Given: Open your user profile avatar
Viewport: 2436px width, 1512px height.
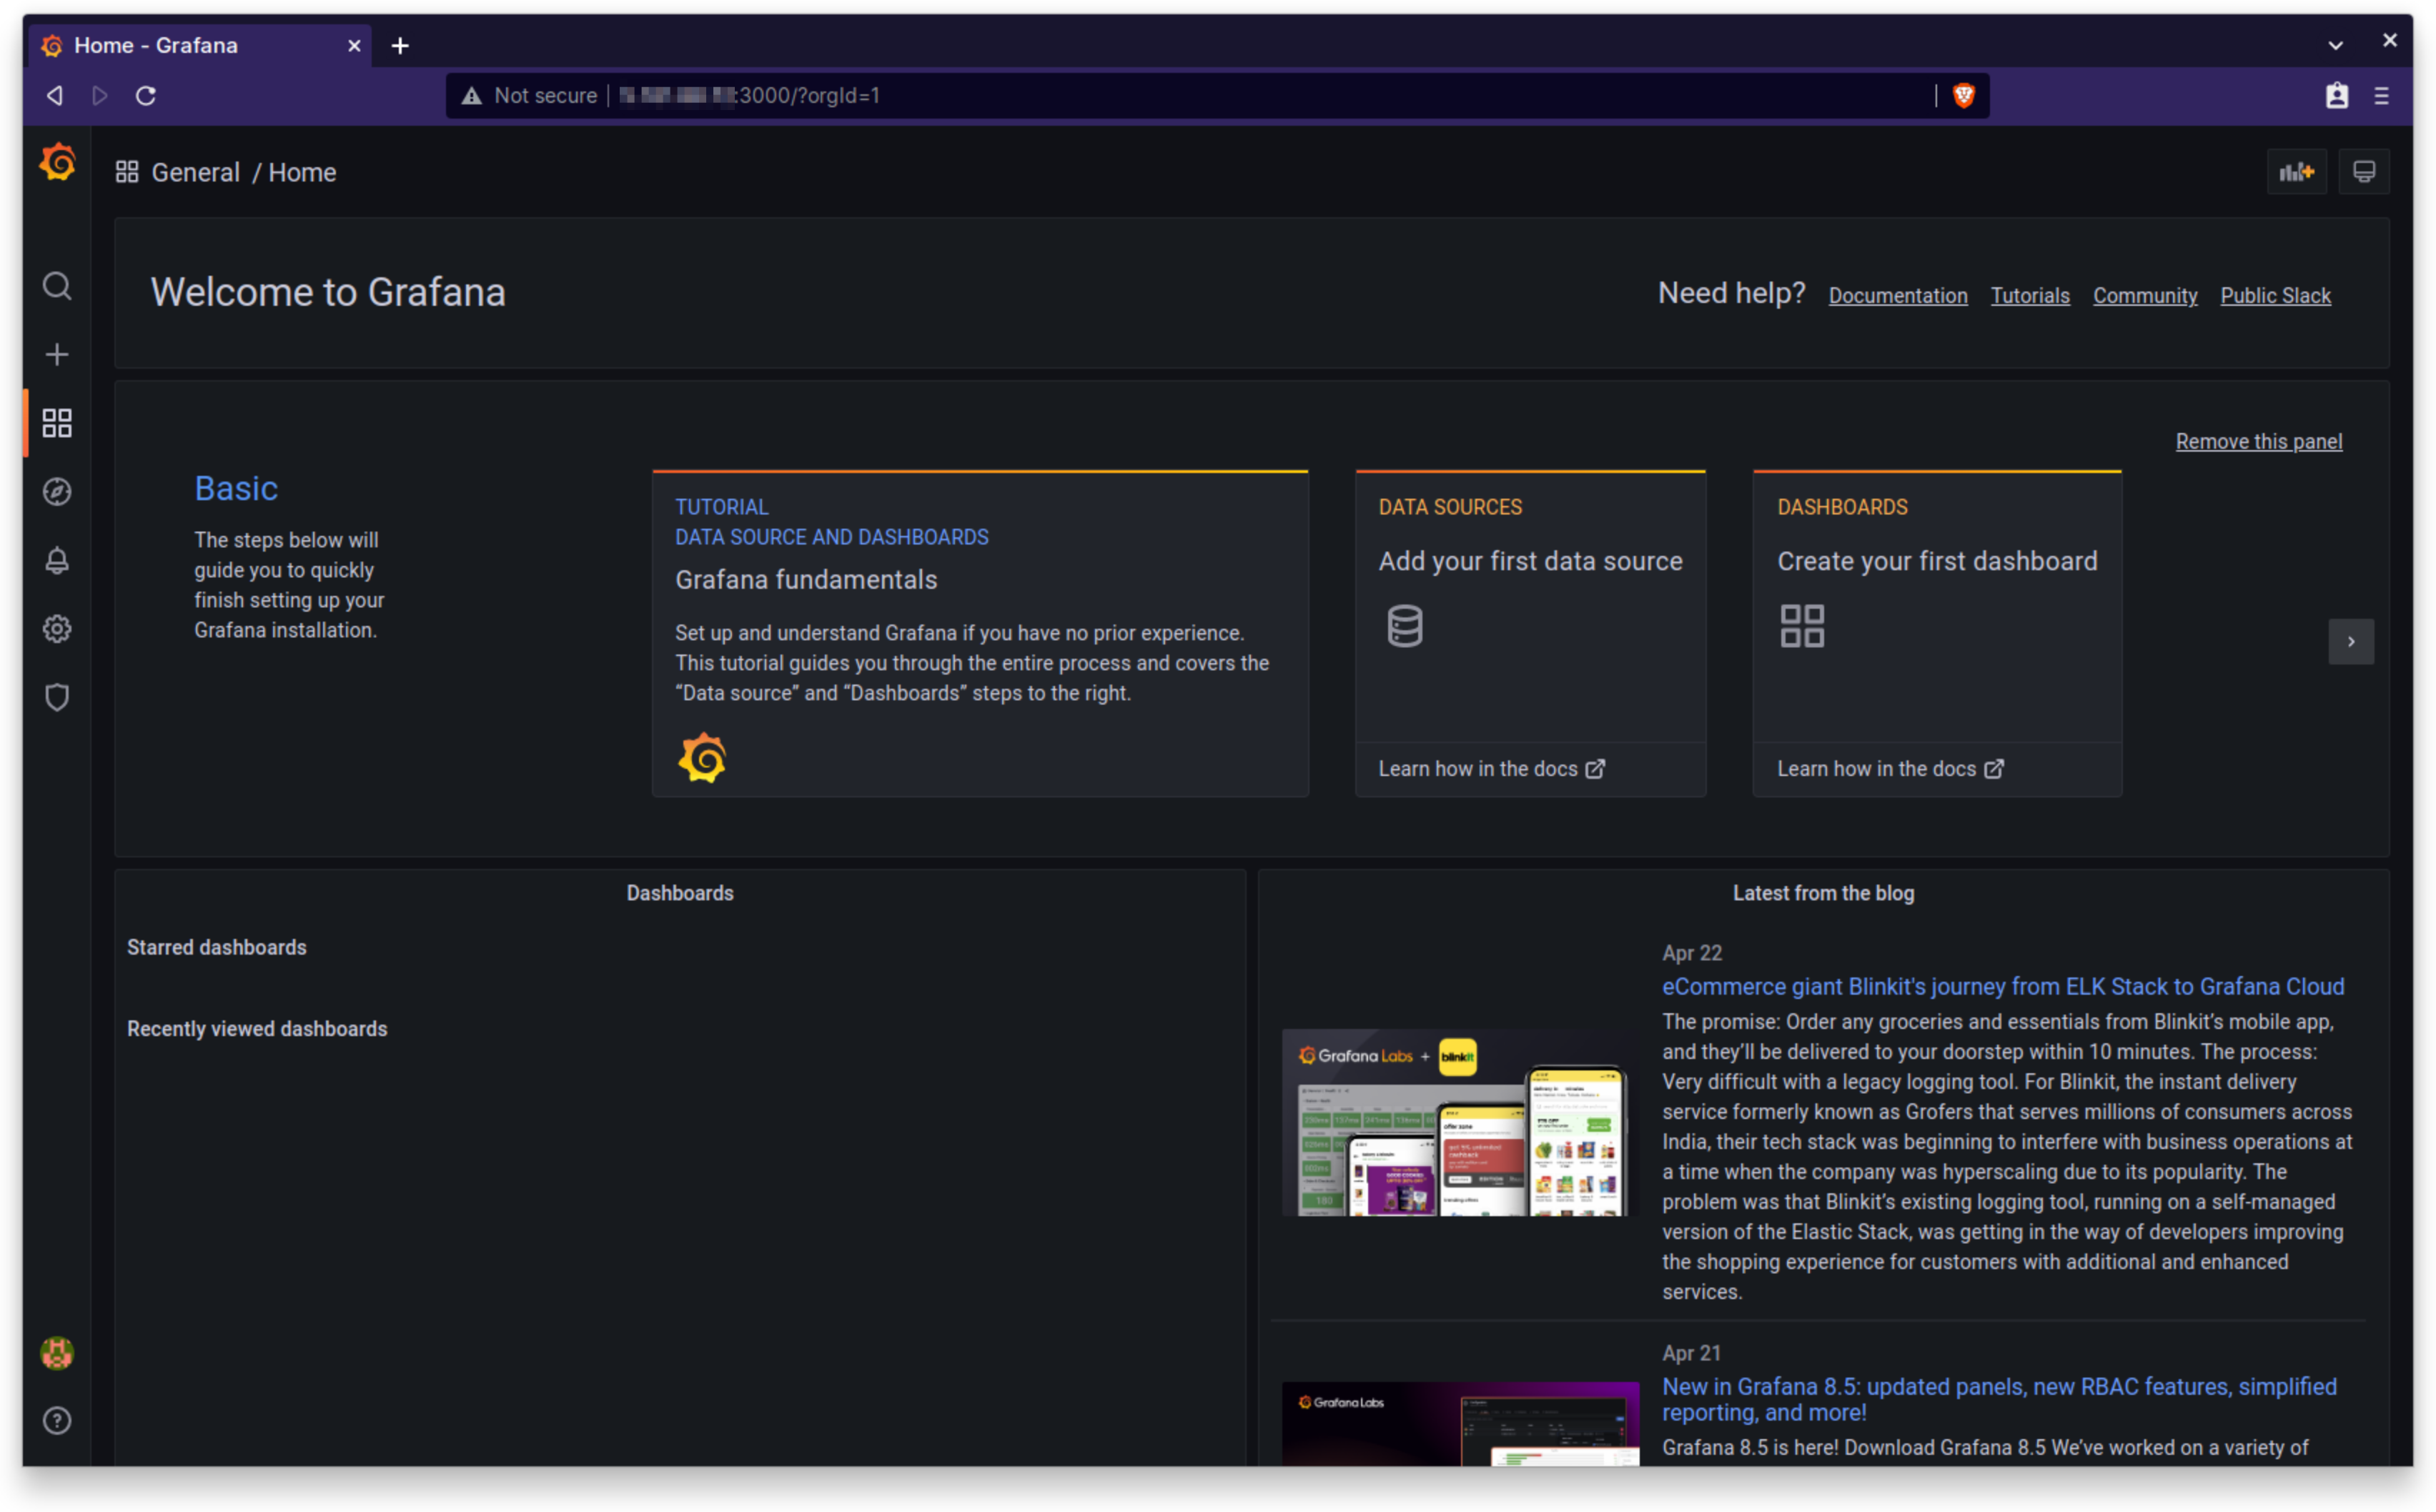Looking at the screenshot, I should point(56,1353).
